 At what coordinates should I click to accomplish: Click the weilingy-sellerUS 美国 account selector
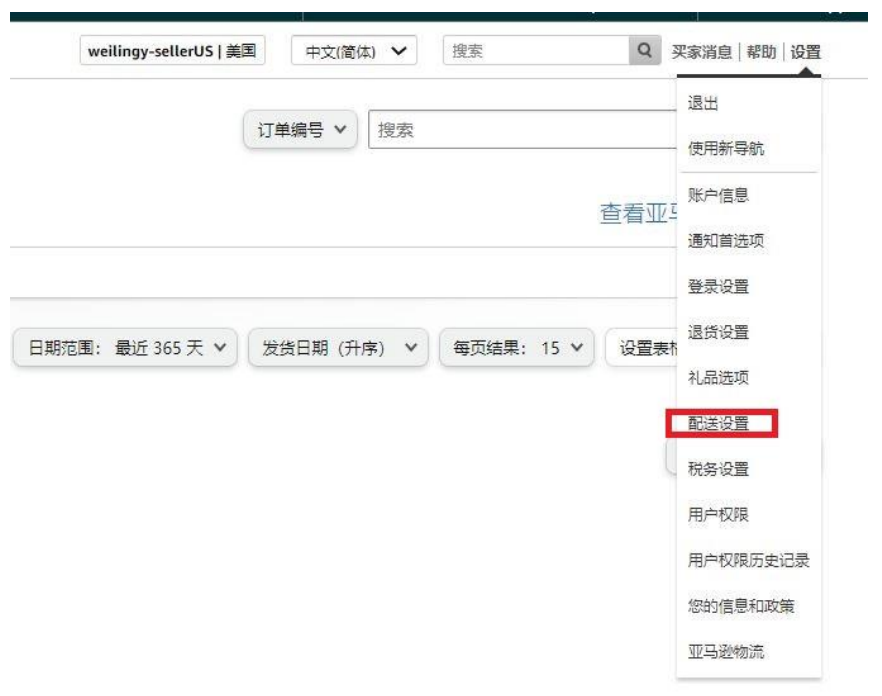[172, 51]
